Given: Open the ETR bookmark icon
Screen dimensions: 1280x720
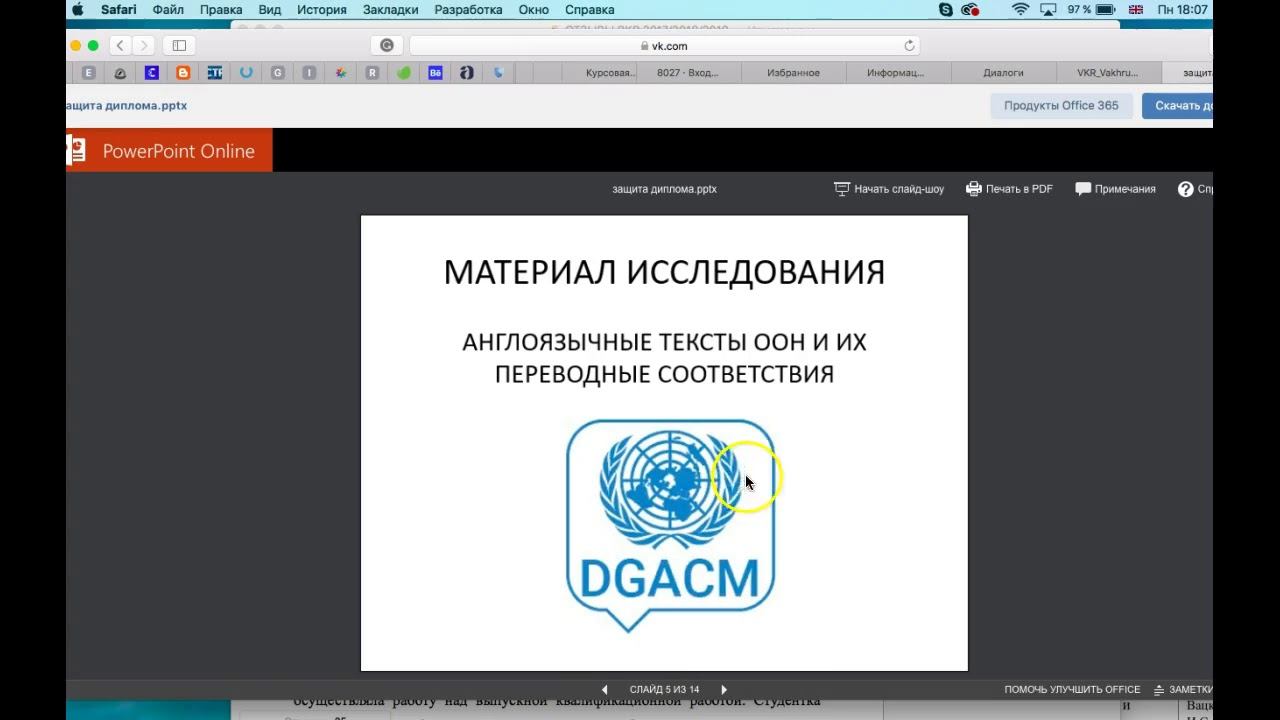Looking at the screenshot, I should 214,72.
